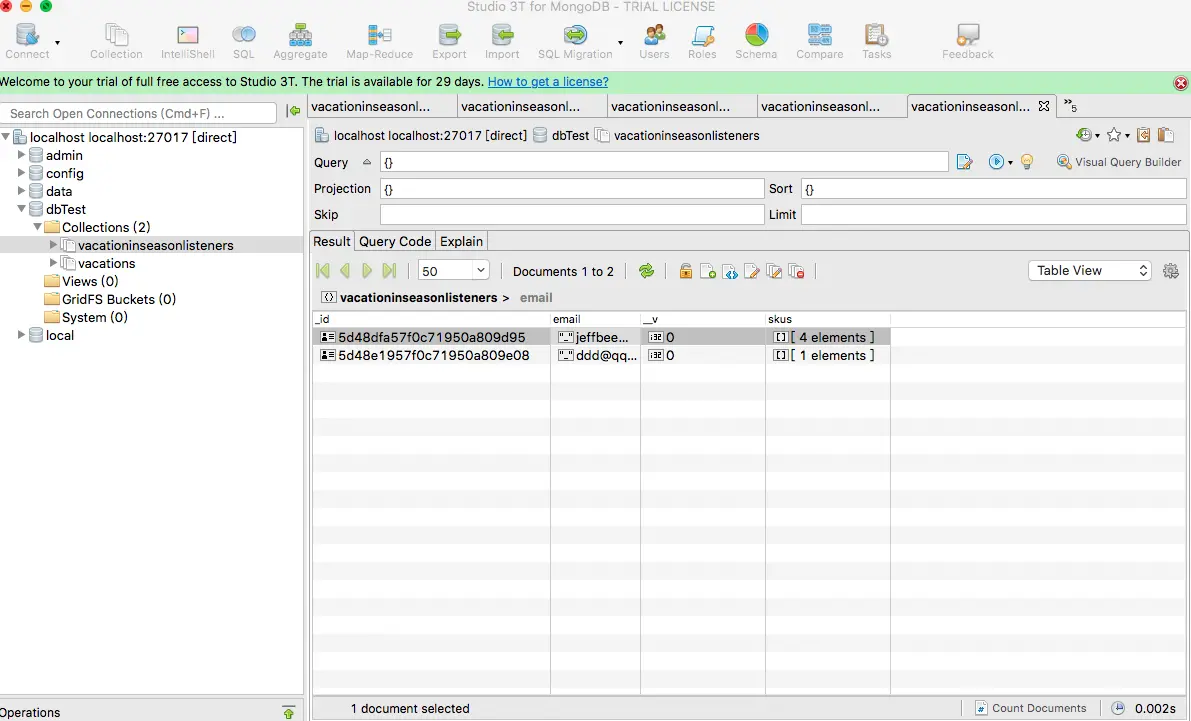The image size is (1191, 721).
Task: Open the How to get a license link
Action: [x=548, y=82]
